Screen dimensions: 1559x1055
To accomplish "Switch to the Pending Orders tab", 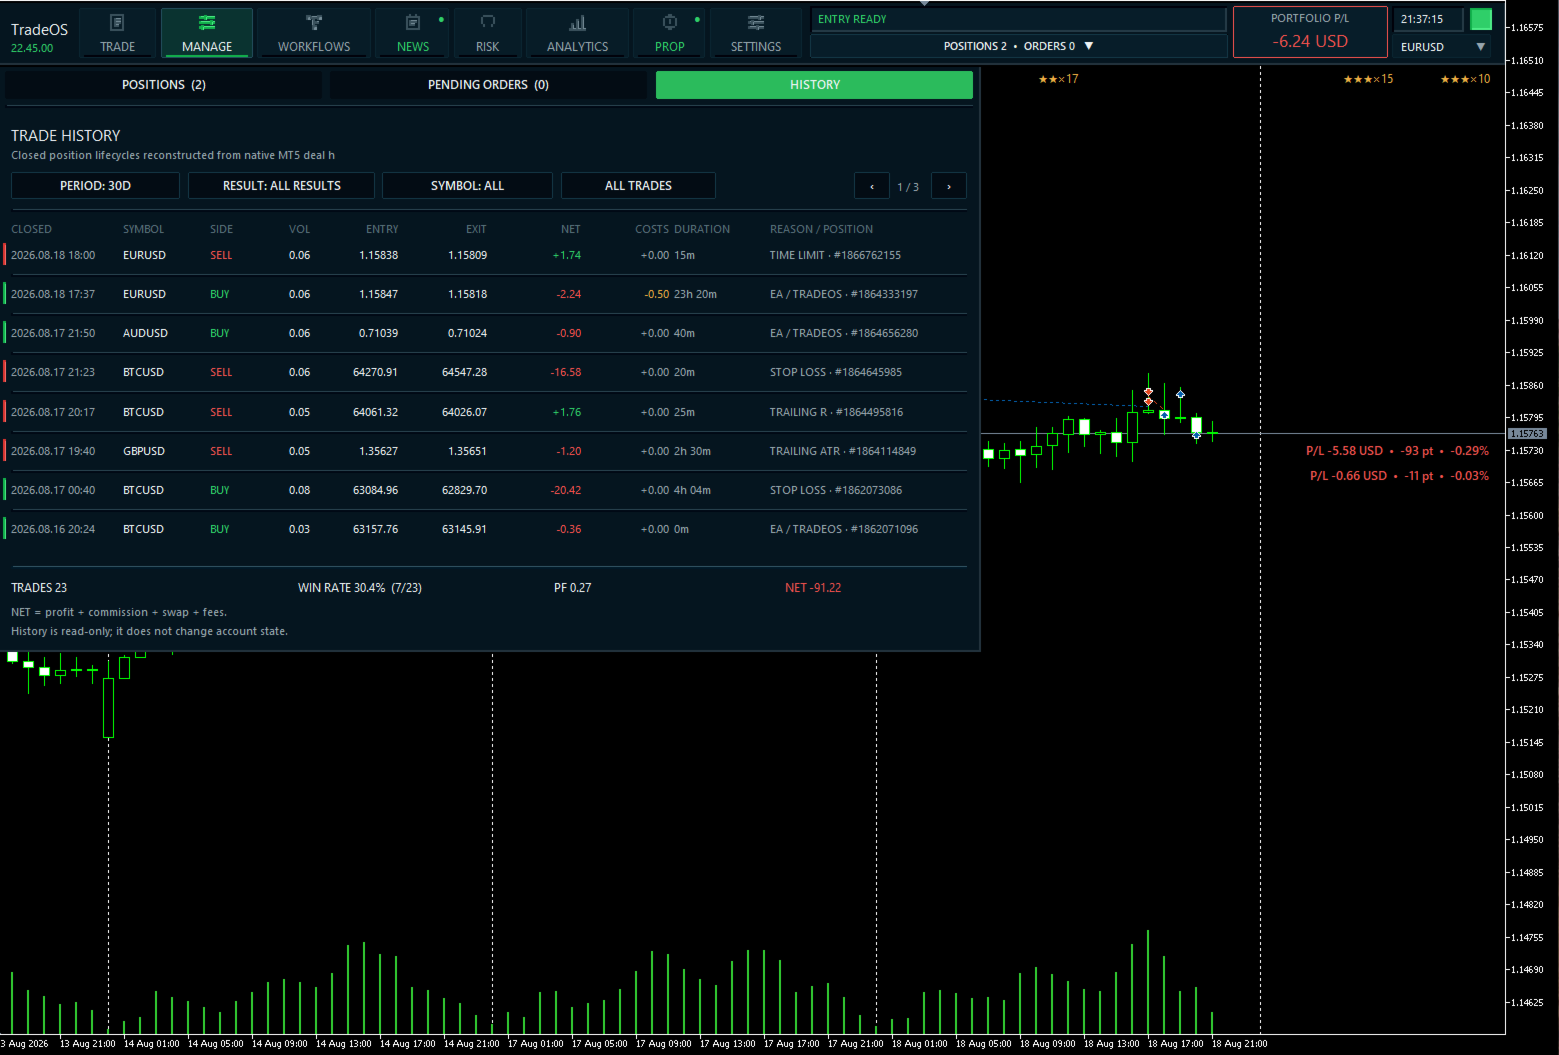I will point(488,85).
